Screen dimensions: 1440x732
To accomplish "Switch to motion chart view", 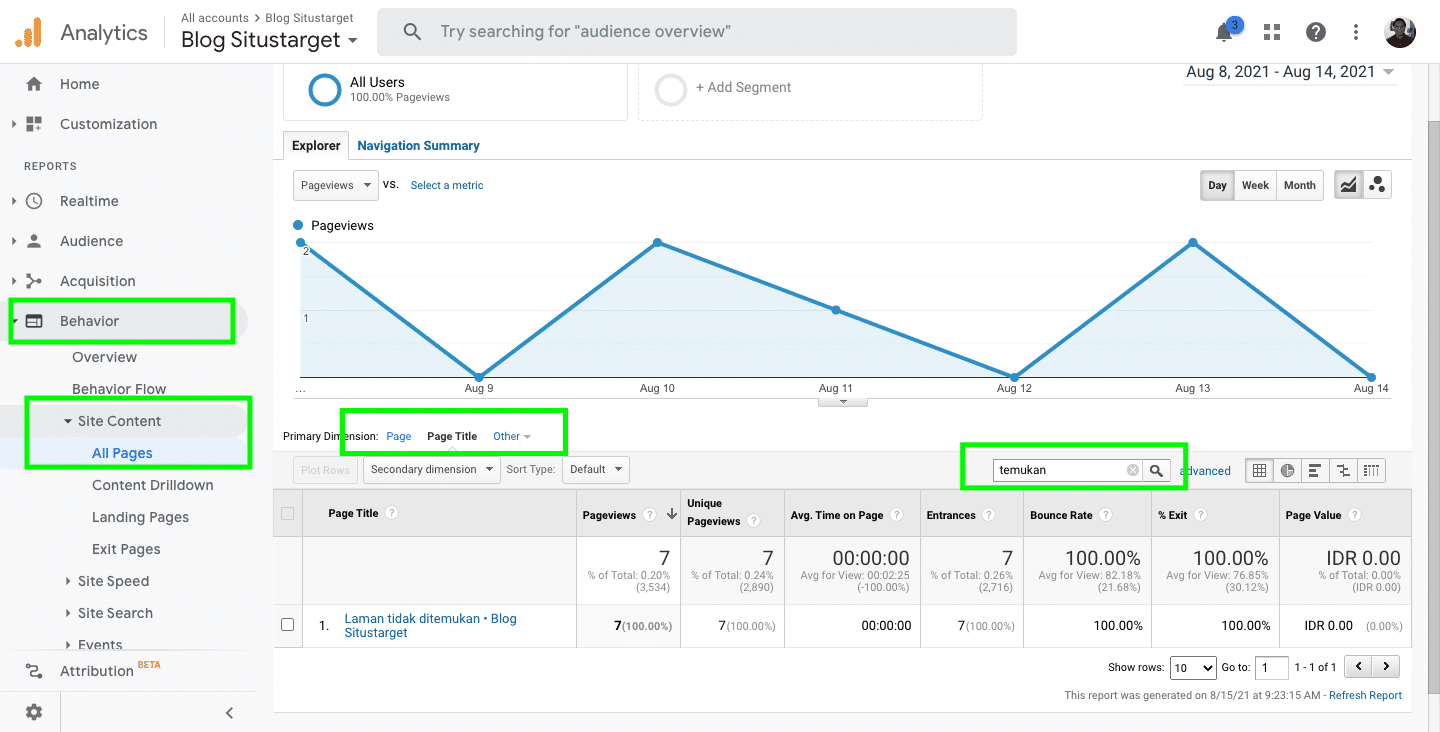I will point(1377,185).
